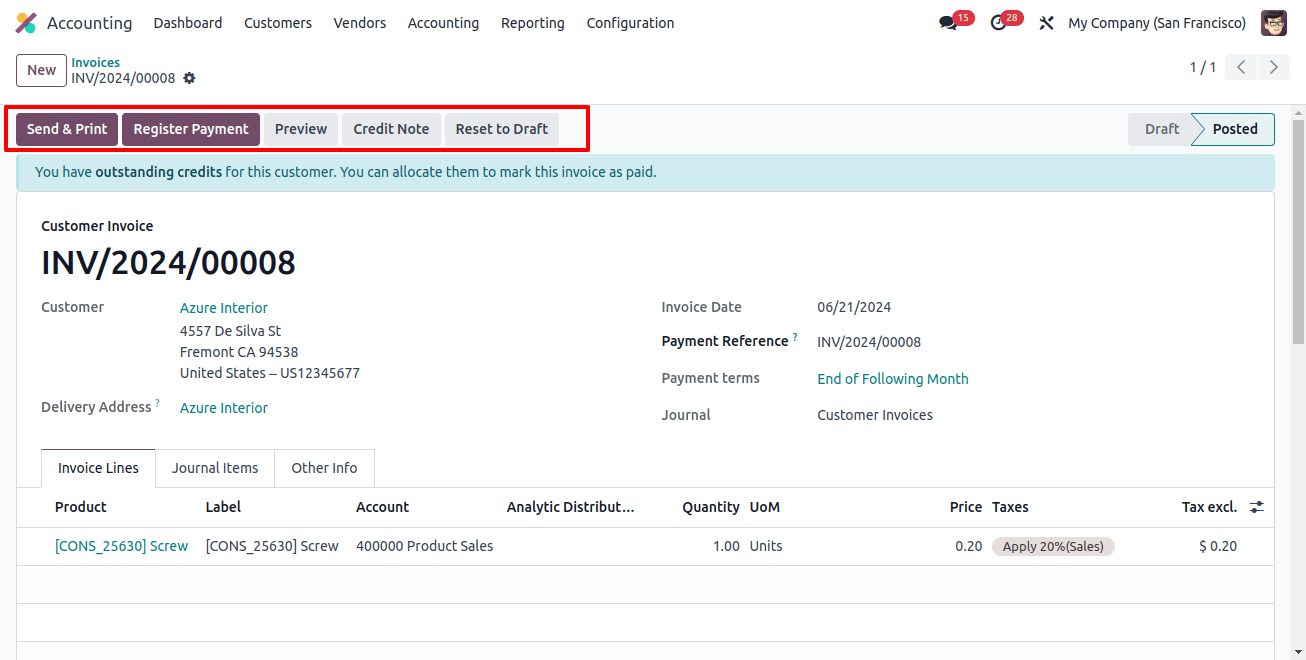Click the UoM column header
Image resolution: width=1306 pixels, height=660 pixels.
click(x=765, y=507)
